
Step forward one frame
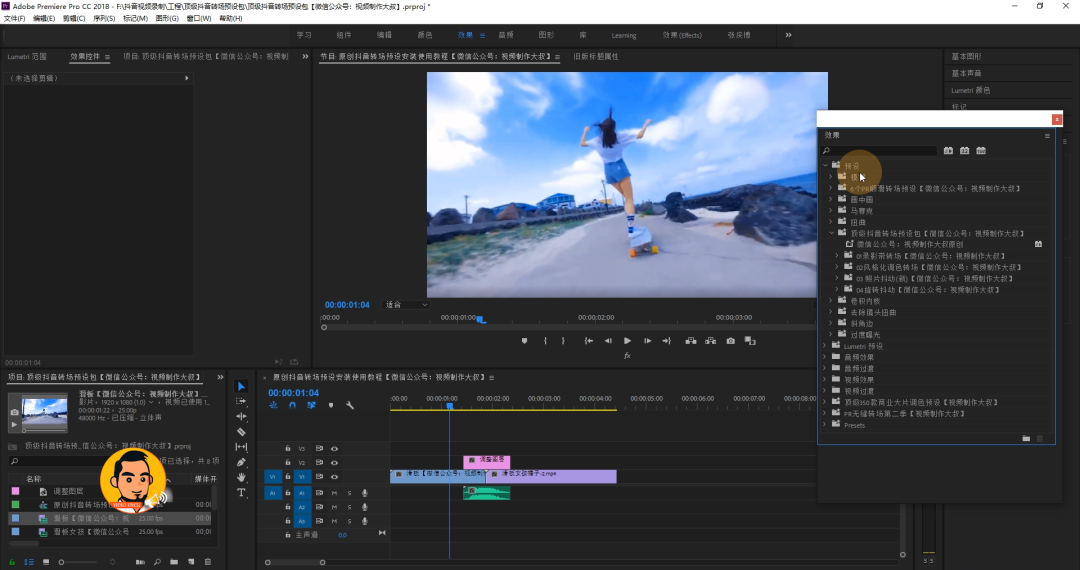pyautogui.click(x=647, y=341)
